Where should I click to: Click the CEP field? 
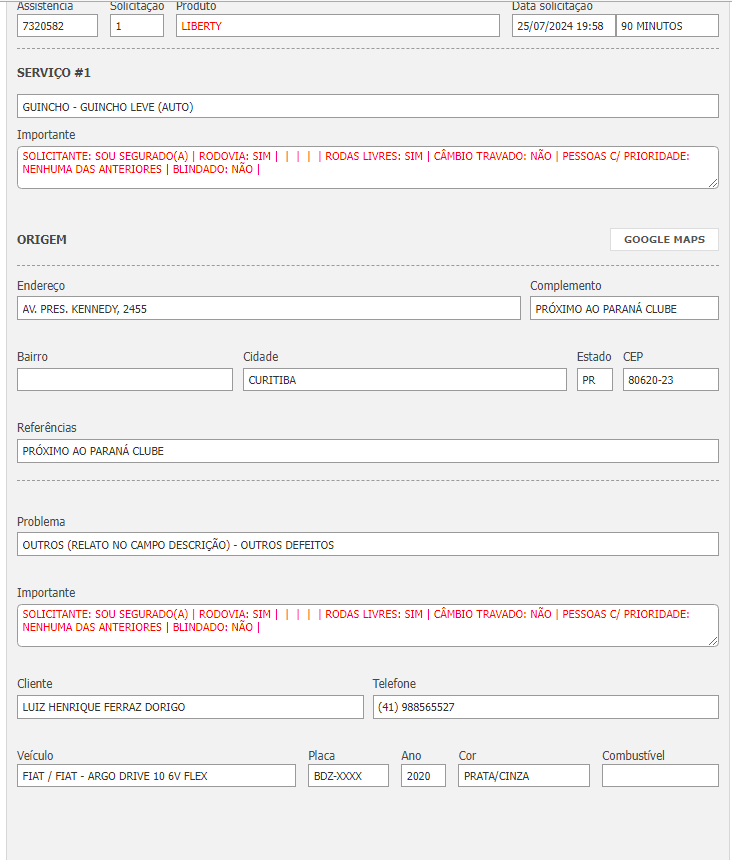pos(670,380)
